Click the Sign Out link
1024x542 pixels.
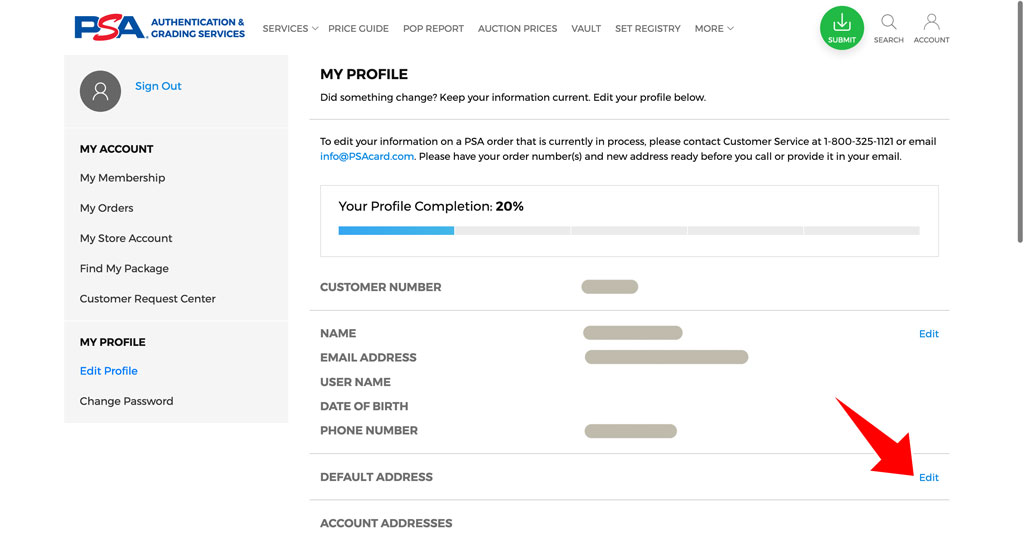pos(158,86)
